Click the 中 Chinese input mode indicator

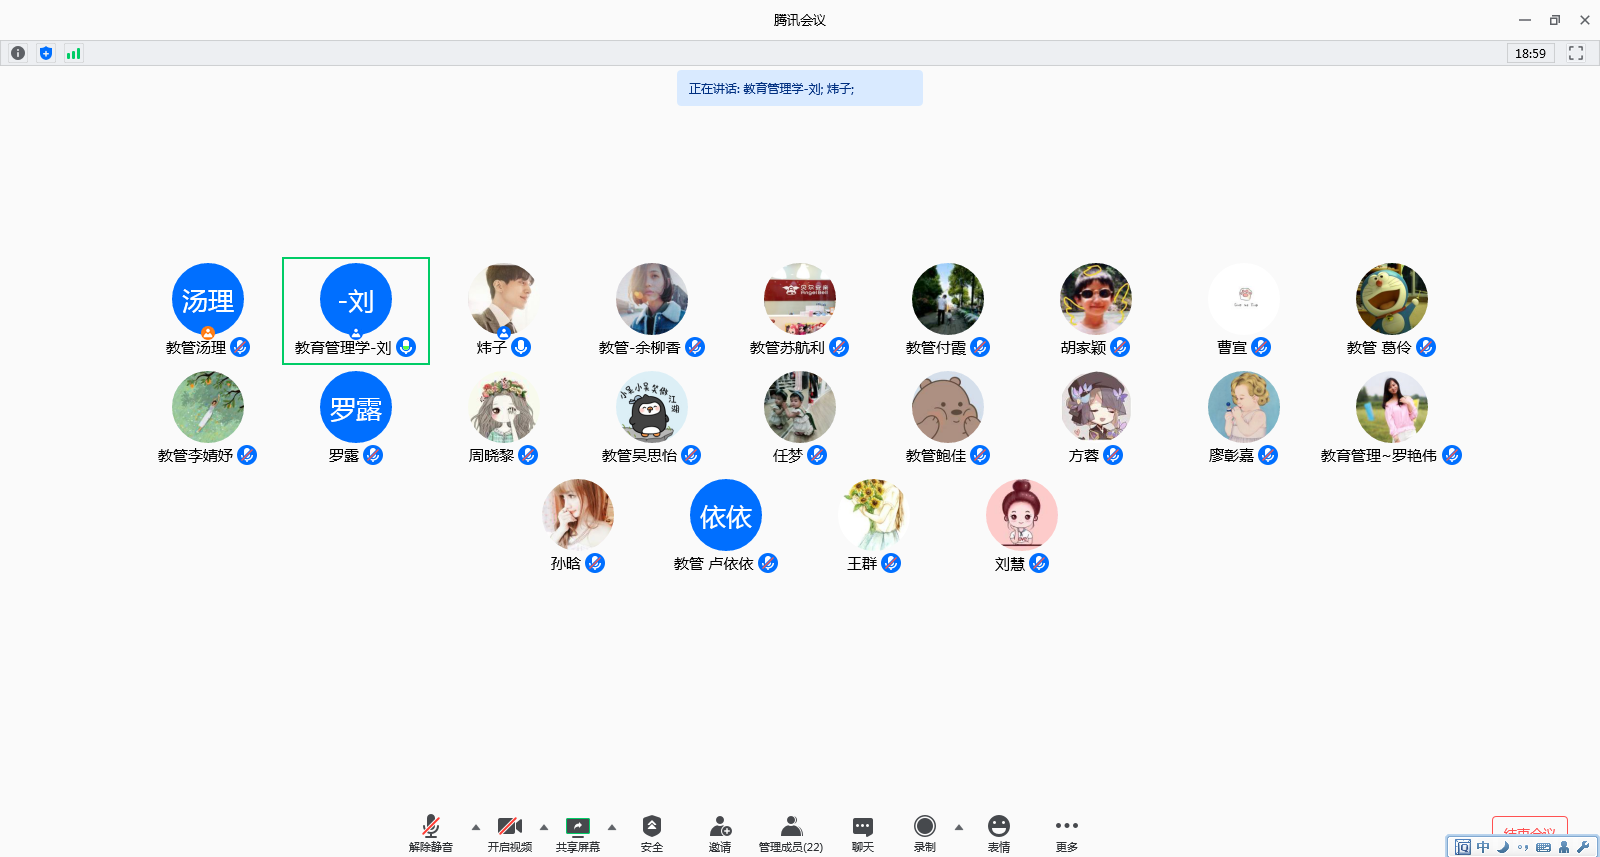(1483, 847)
